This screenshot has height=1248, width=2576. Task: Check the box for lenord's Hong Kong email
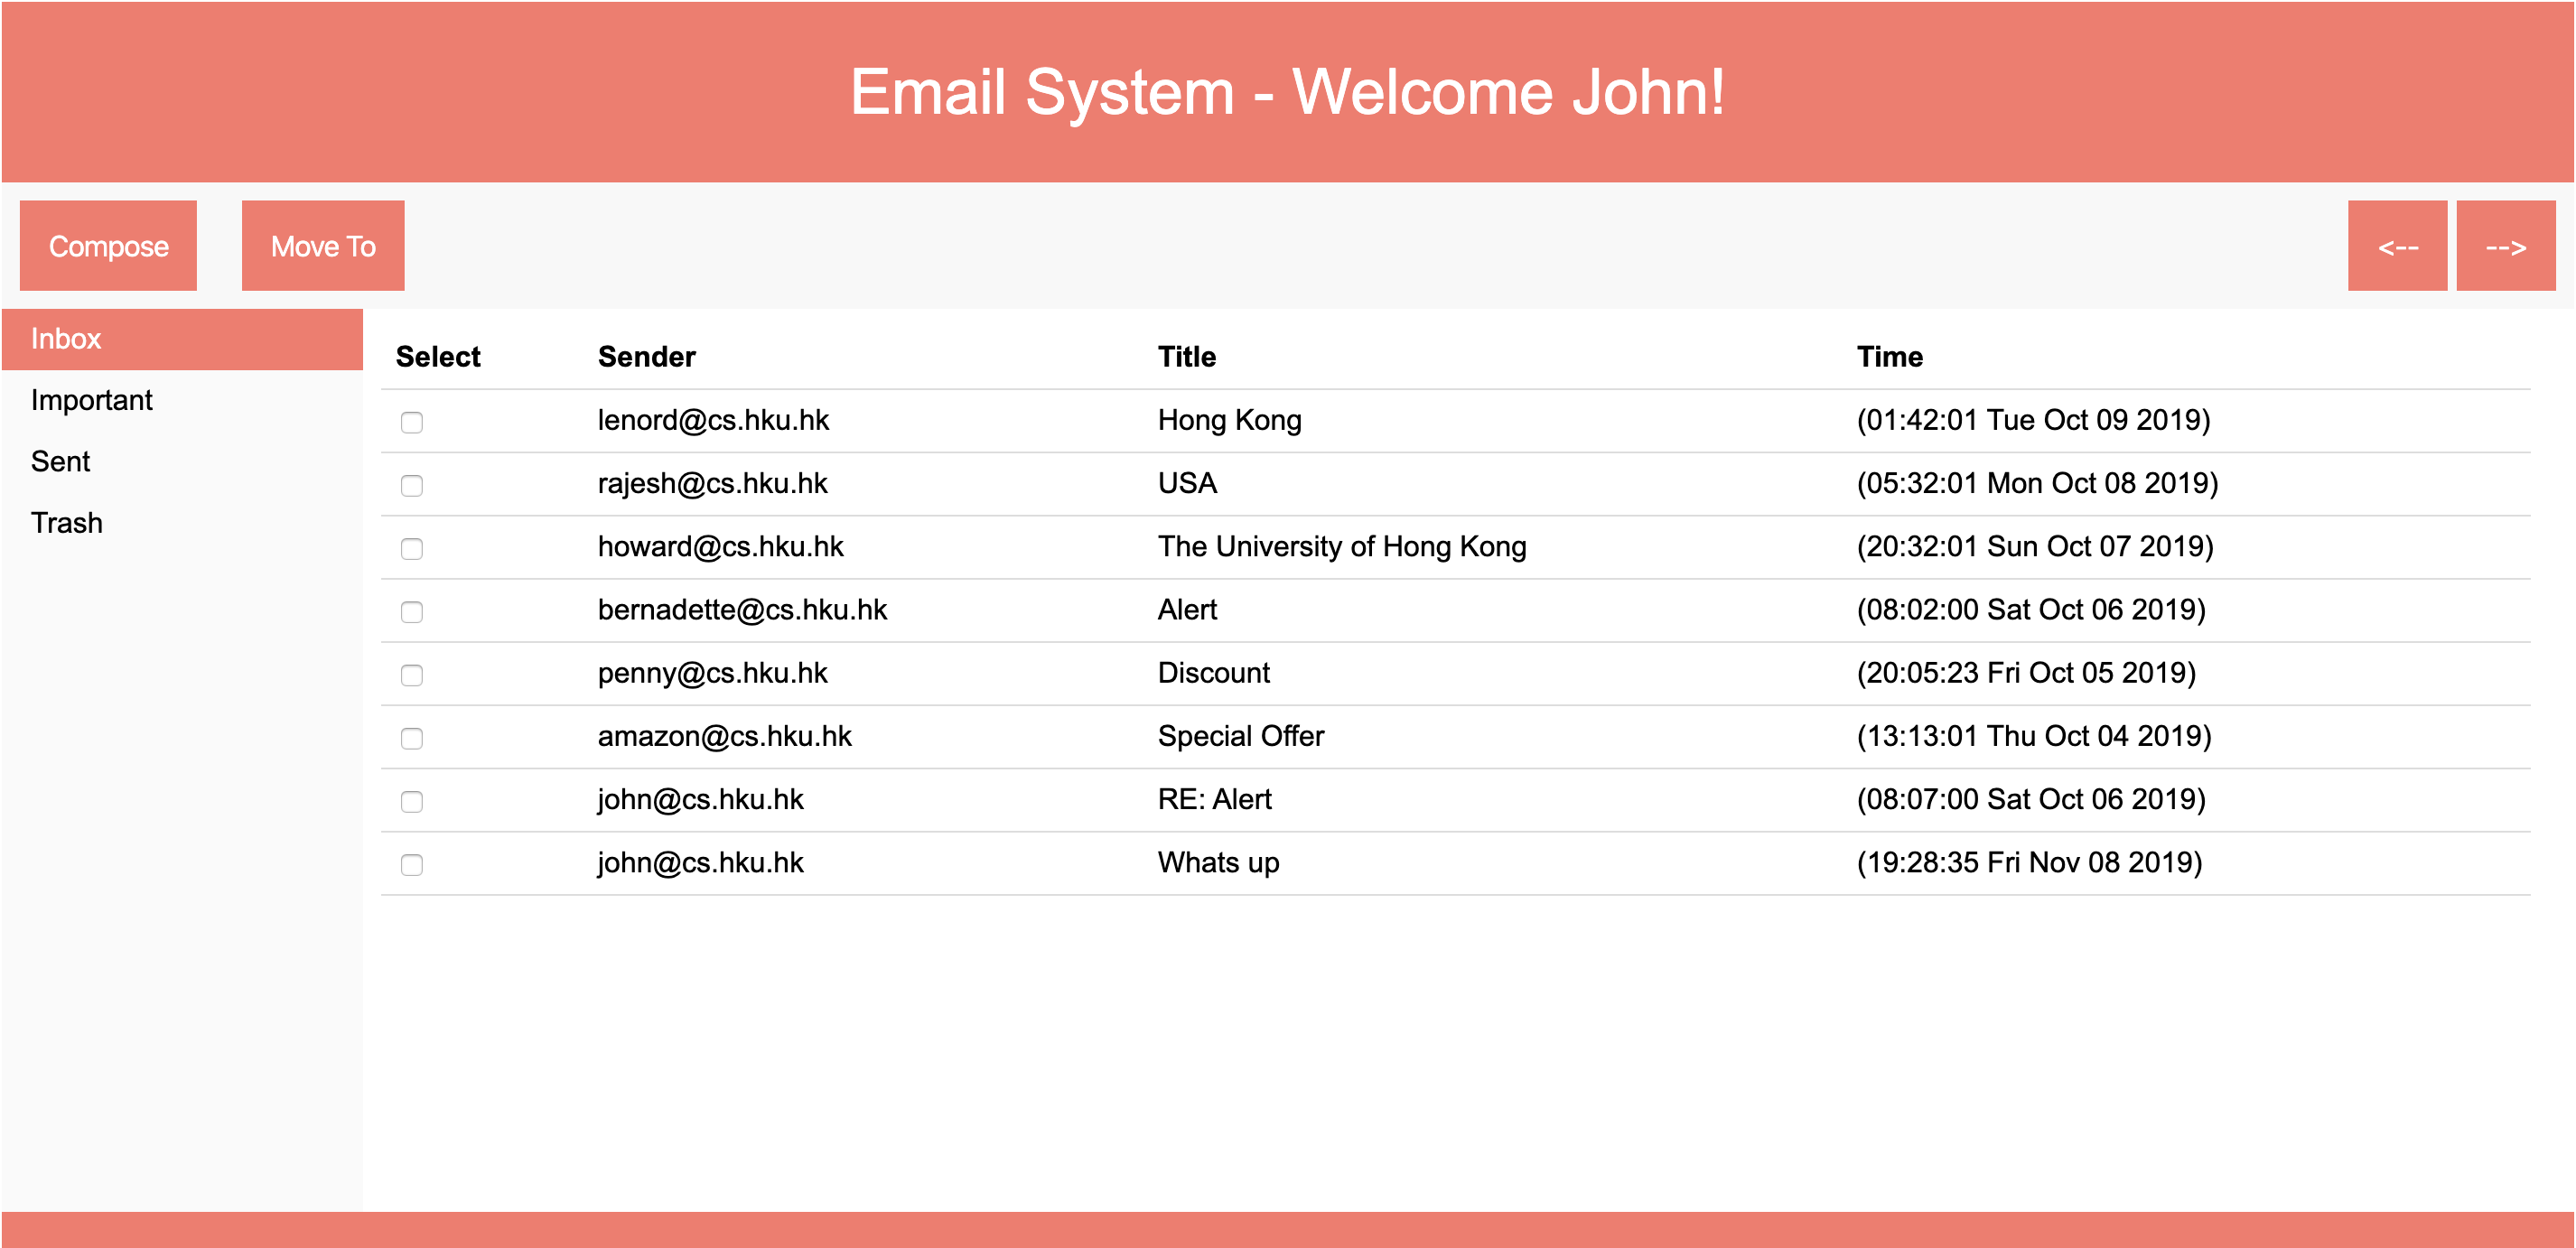(412, 422)
